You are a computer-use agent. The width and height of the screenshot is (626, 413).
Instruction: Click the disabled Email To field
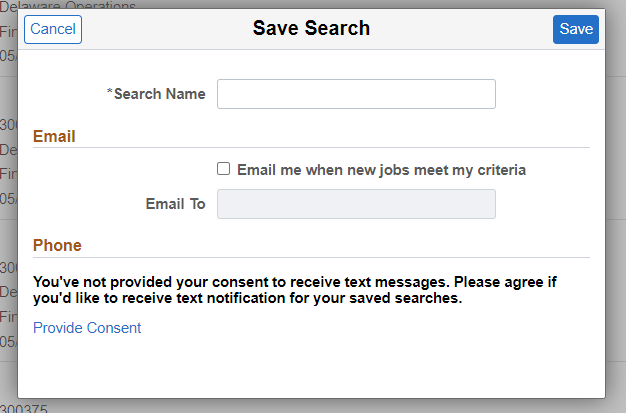tap(356, 204)
